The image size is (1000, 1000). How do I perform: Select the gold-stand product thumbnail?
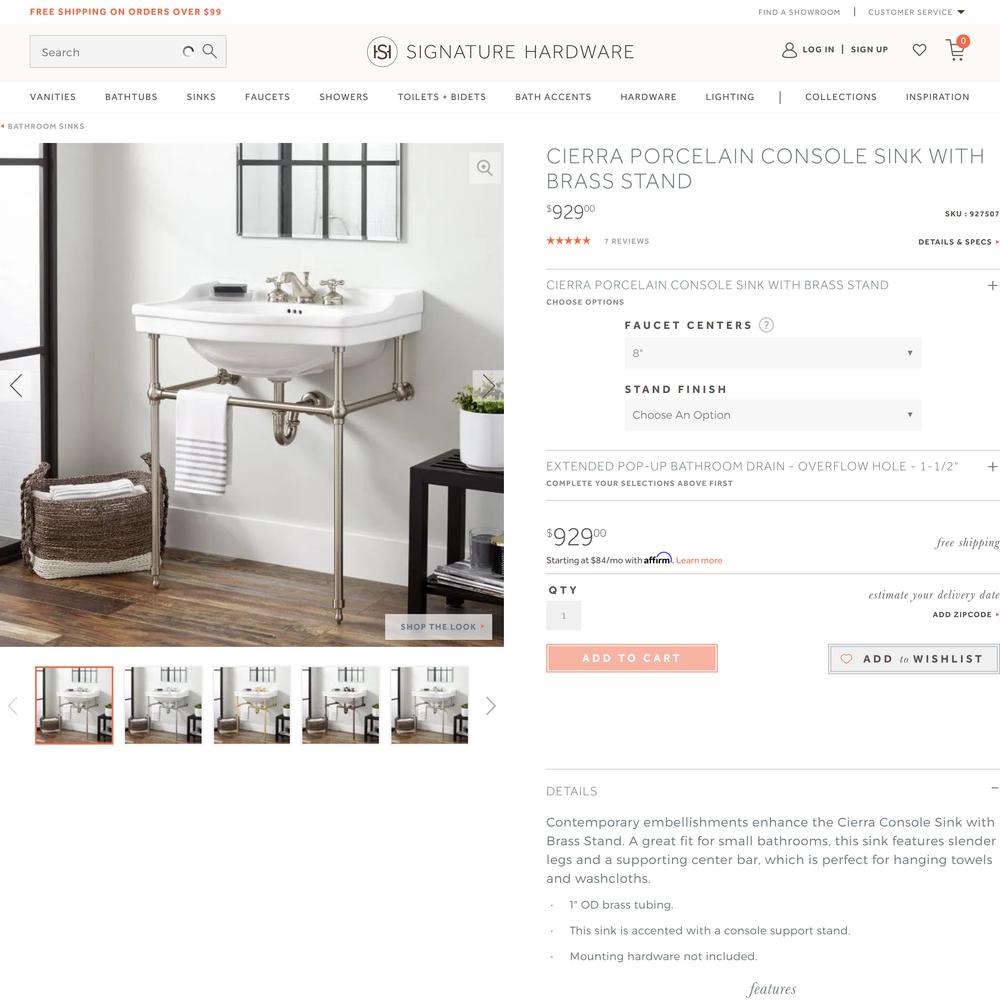tap(252, 705)
